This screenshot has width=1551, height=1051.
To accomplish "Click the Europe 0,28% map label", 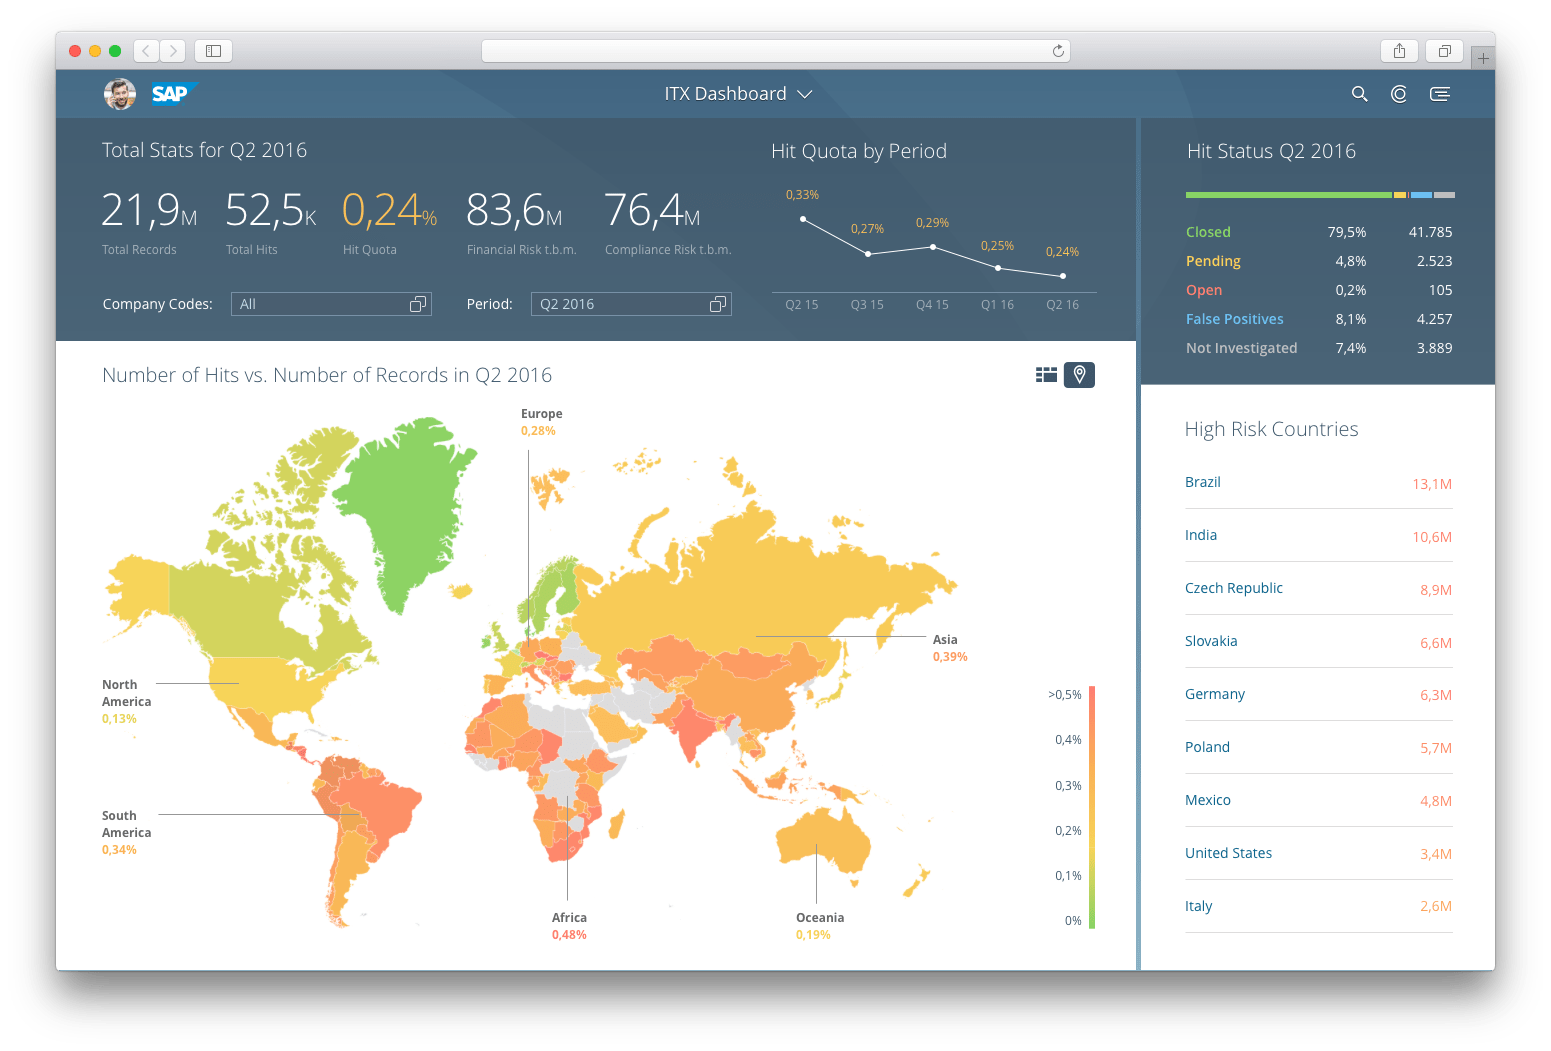I will click(x=541, y=422).
